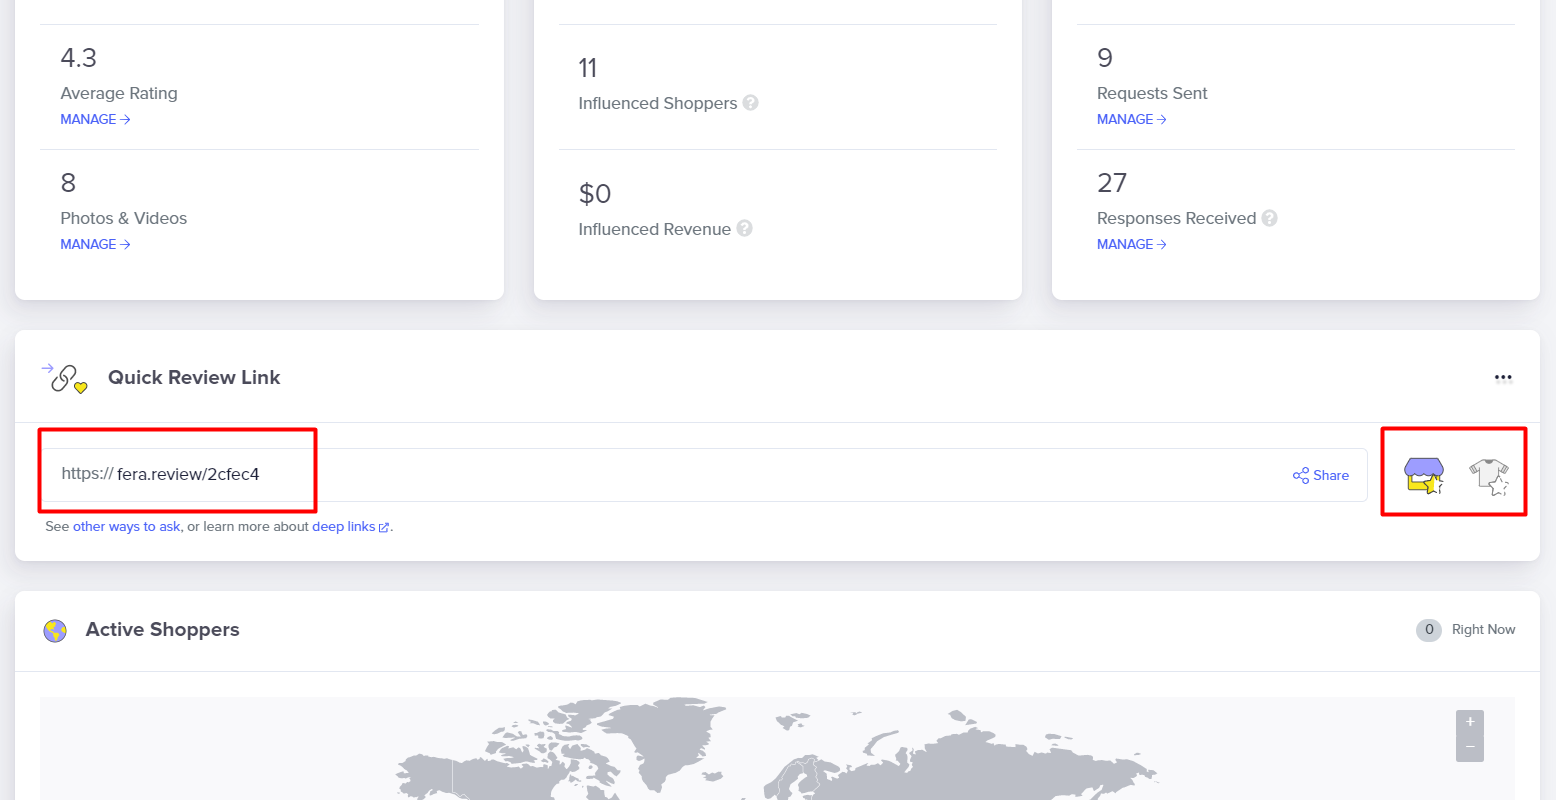Follow the "other ways to ask" link
This screenshot has width=1556, height=800.
(127, 527)
